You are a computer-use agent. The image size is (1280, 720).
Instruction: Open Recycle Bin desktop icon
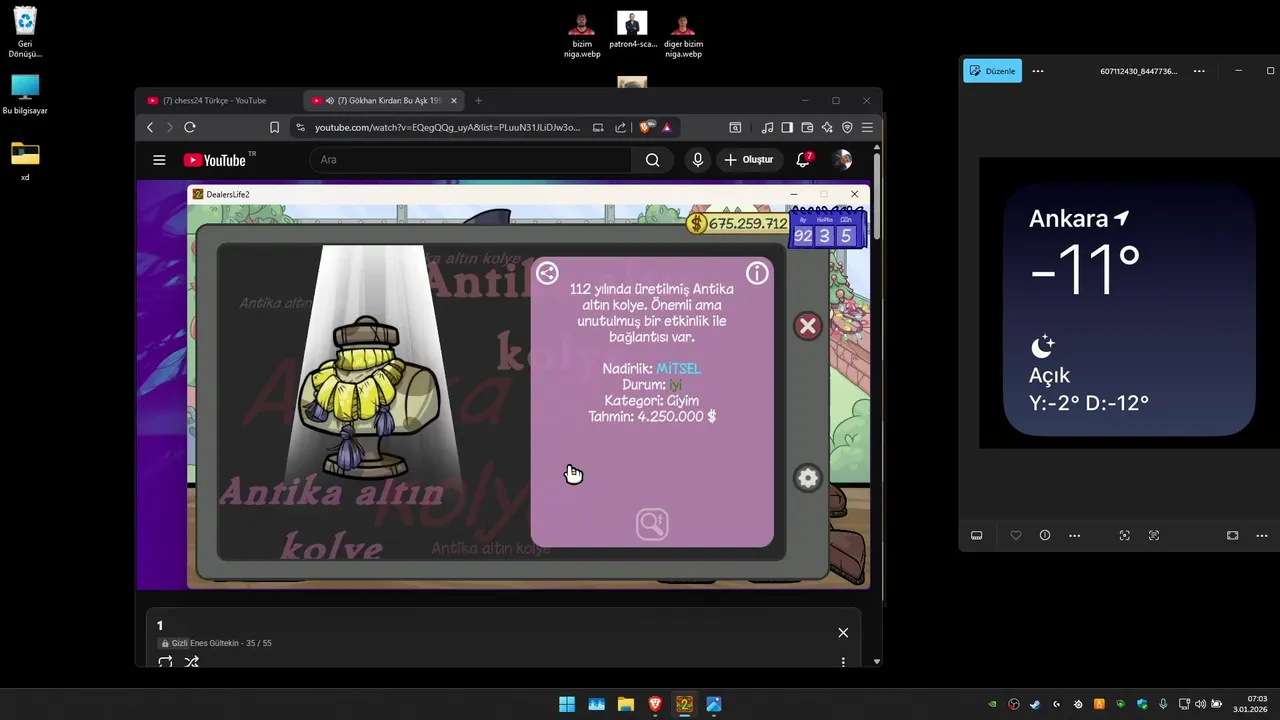tap(25, 32)
